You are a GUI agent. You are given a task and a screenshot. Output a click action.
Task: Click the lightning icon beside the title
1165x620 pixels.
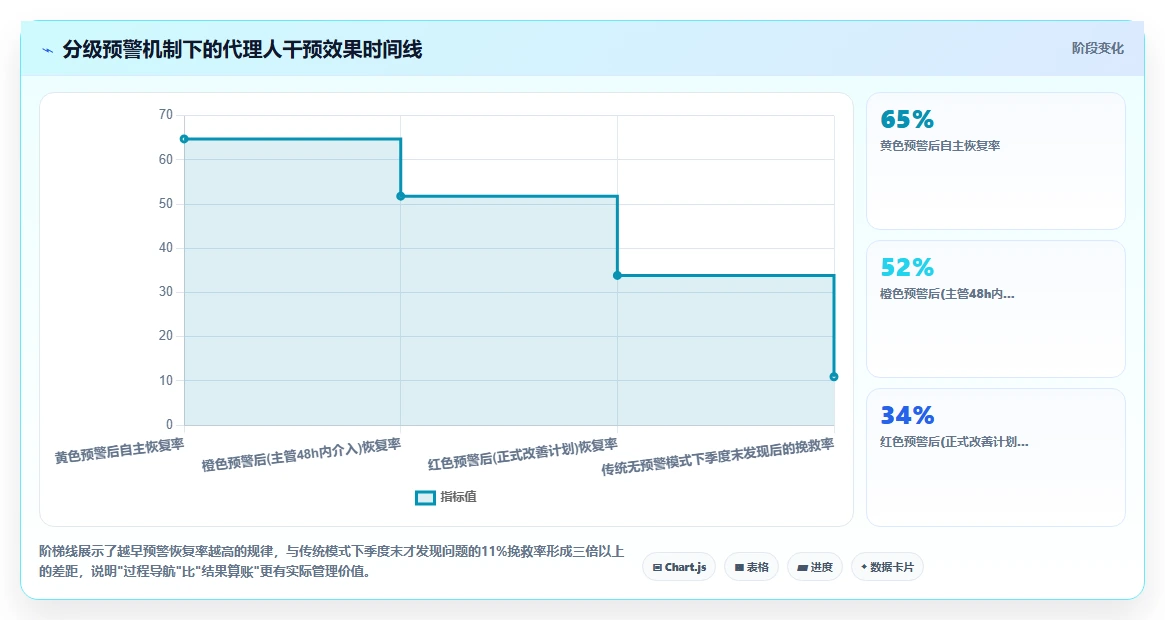point(48,51)
